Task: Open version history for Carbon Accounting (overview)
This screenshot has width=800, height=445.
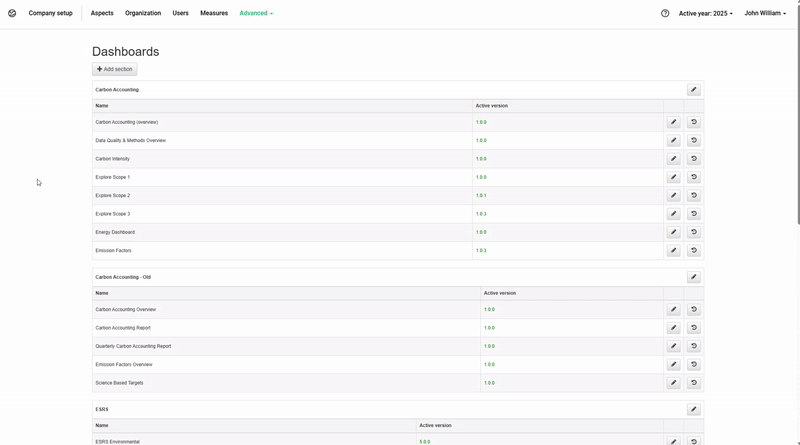Action: point(693,122)
